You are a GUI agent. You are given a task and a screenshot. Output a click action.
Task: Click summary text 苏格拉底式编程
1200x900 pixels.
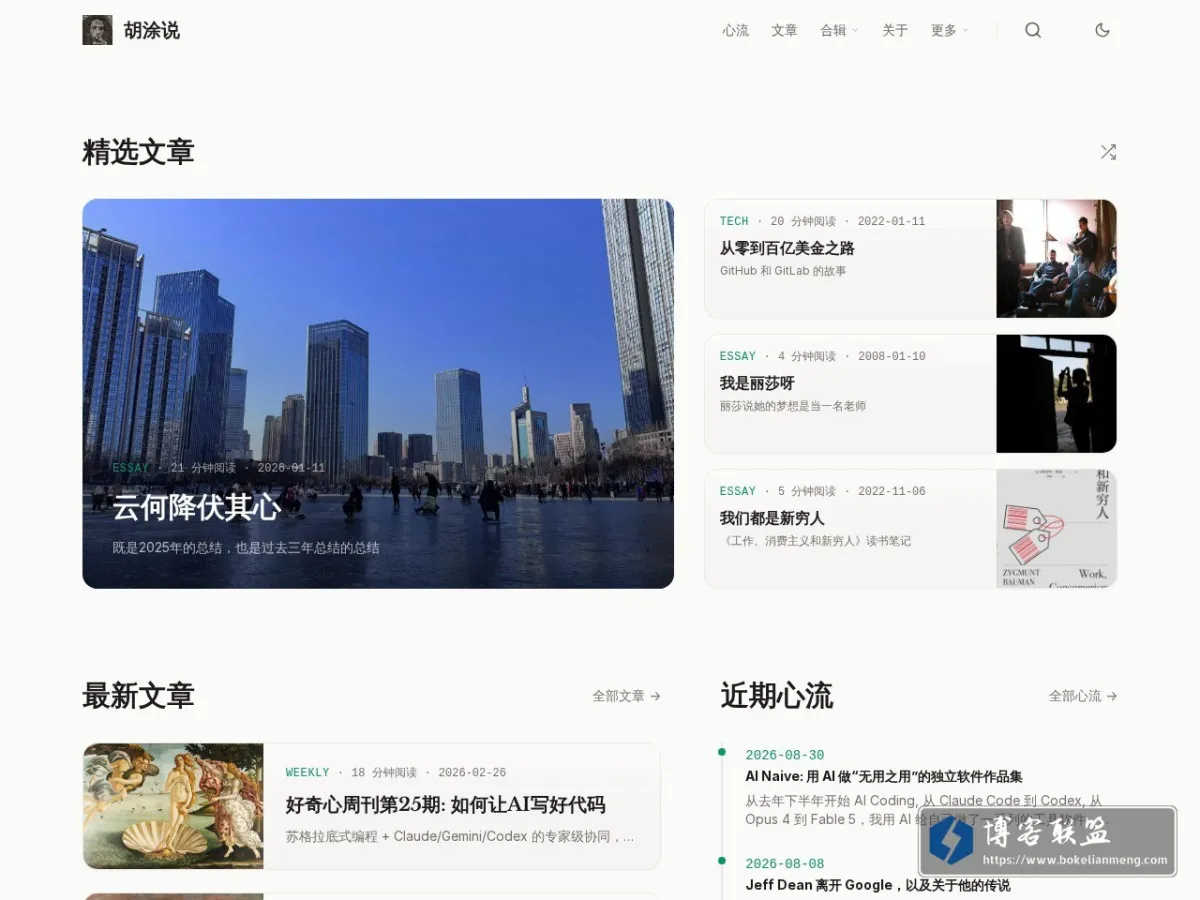click(x=460, y=836)
